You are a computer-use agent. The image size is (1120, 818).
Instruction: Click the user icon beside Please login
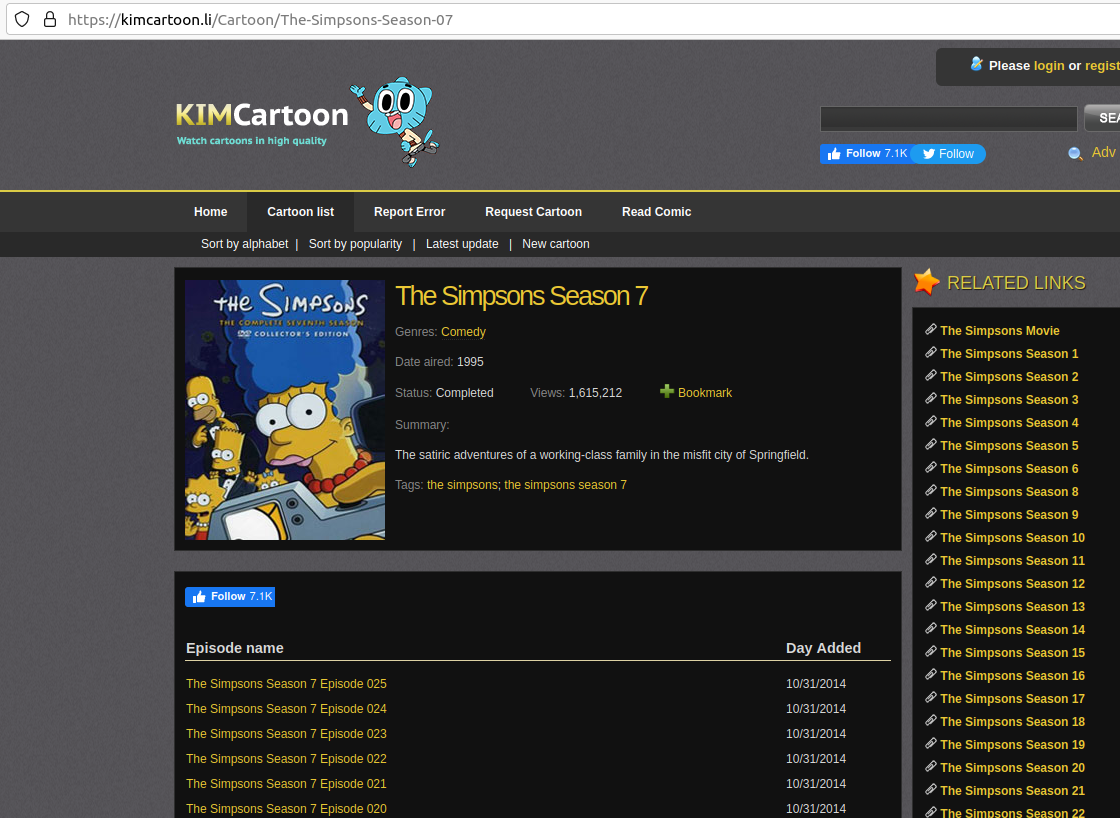976,64
